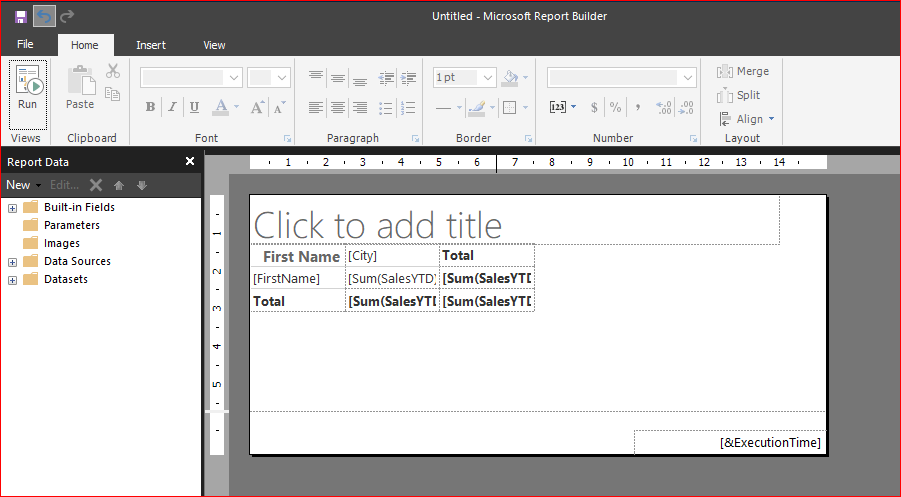Open the border width 1 pt dropdown
This screenshot has height=497, width=901.
[x=487, y=78]
